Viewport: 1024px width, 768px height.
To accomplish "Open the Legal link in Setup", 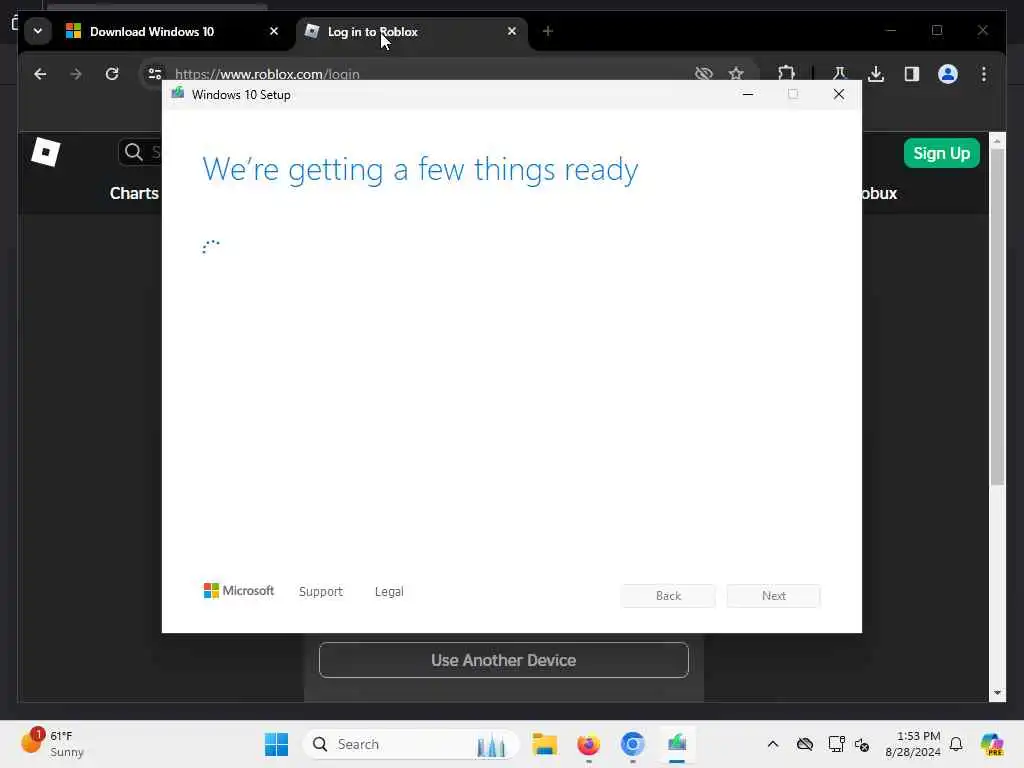I will click(x=389, y=592).
